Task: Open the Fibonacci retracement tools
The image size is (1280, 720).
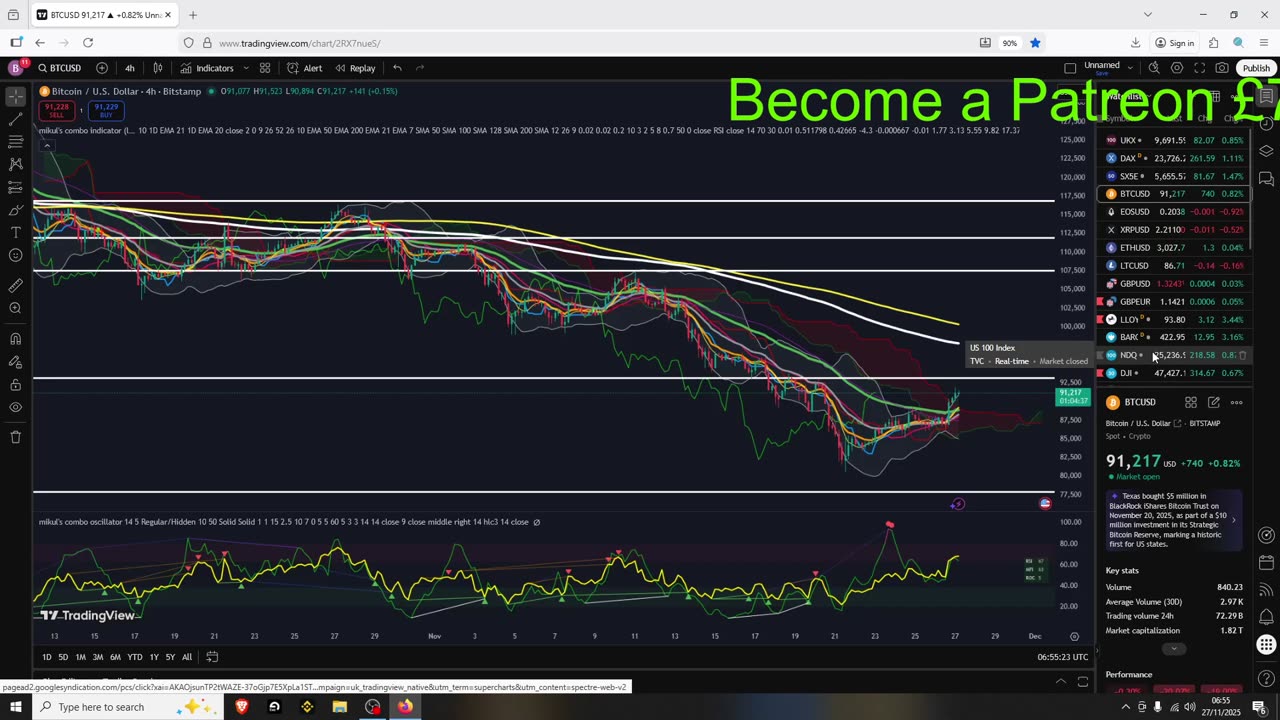Action: click(15, 142)
